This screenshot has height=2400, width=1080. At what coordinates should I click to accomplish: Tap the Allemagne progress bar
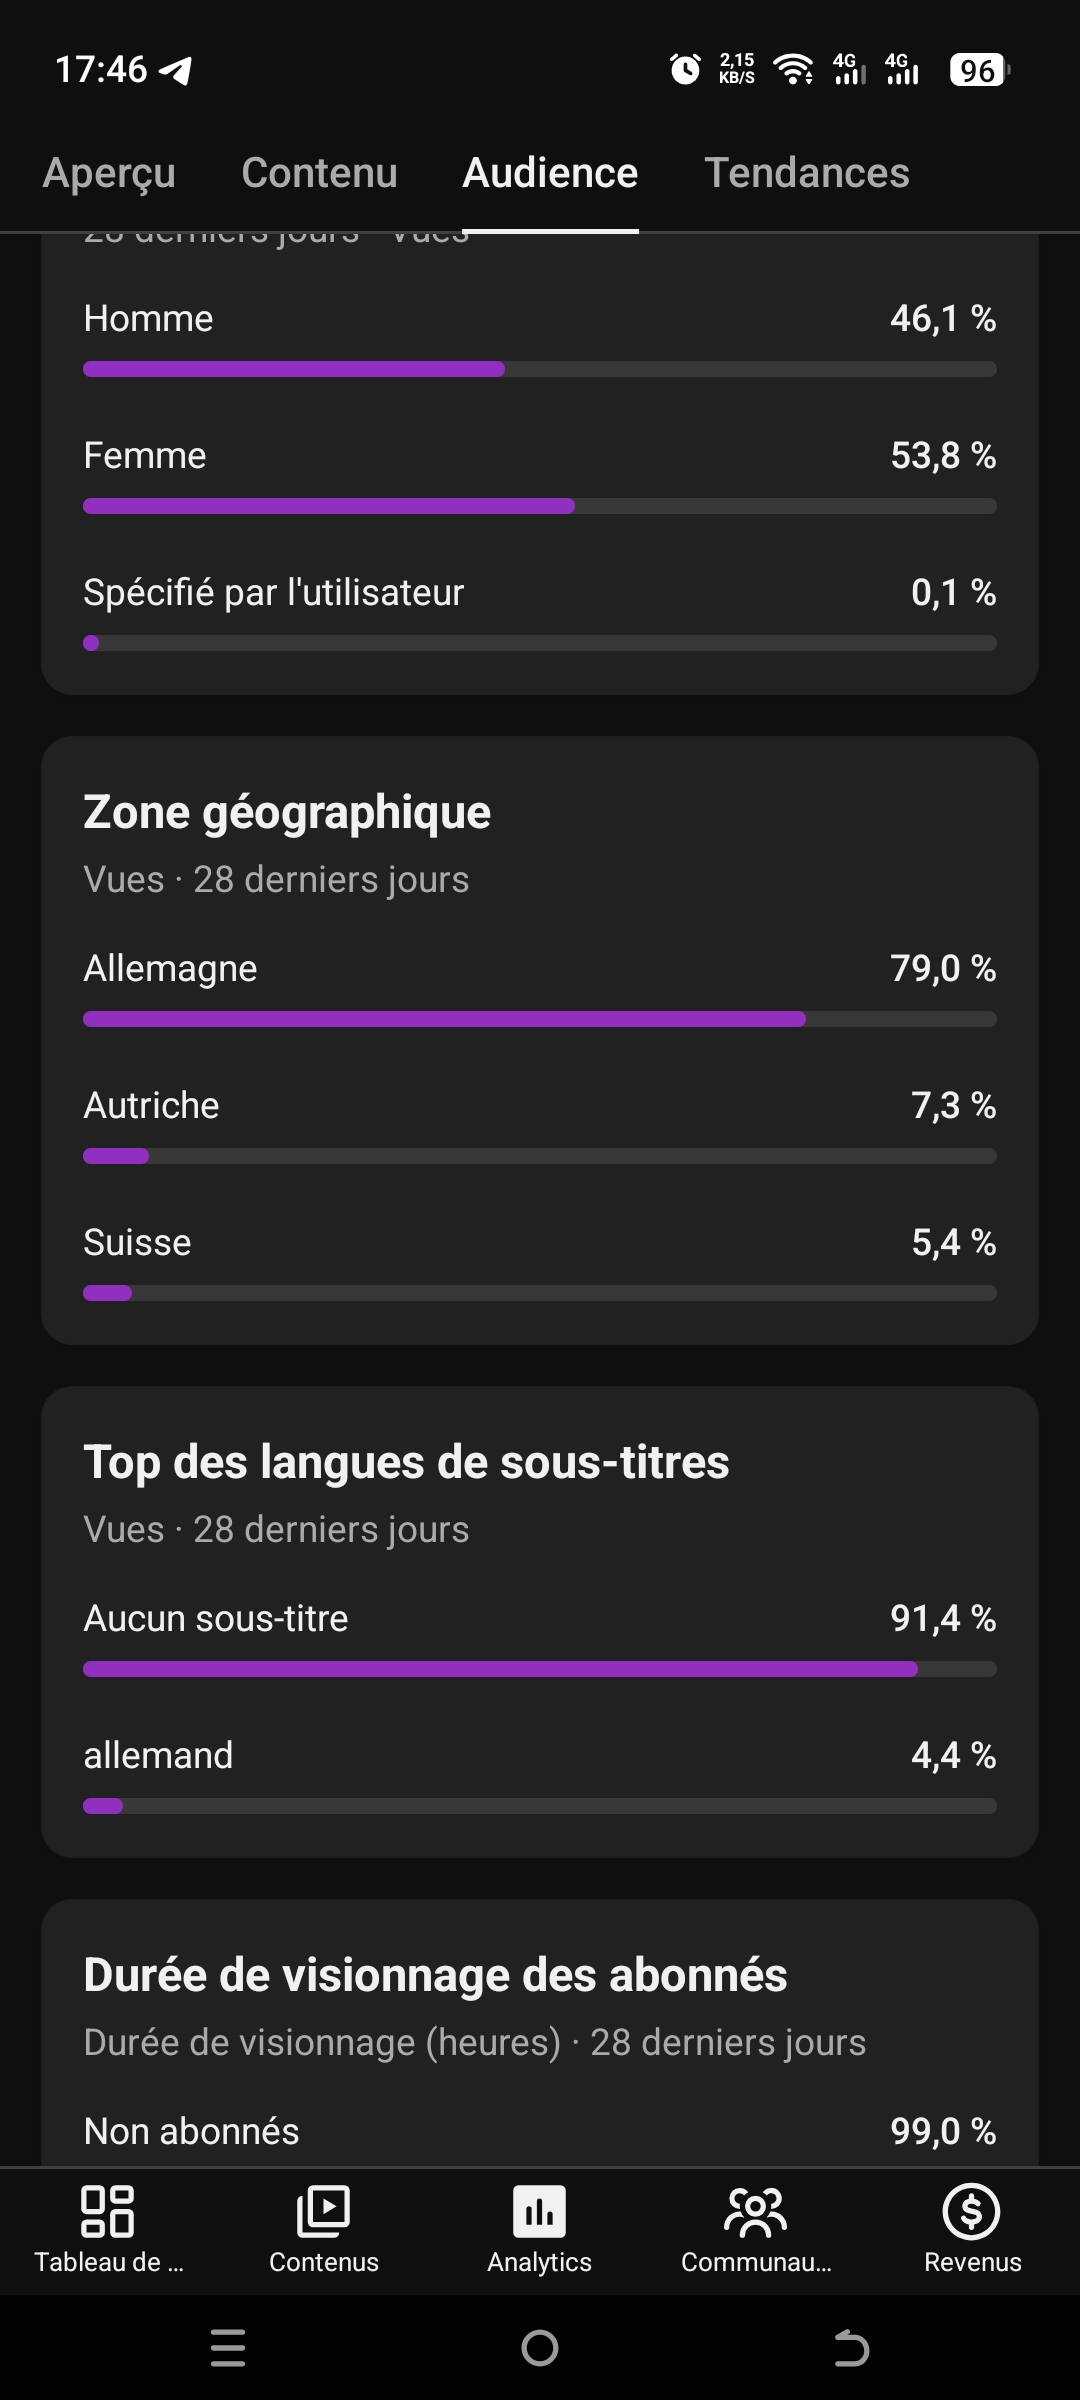coord(540,1019)
